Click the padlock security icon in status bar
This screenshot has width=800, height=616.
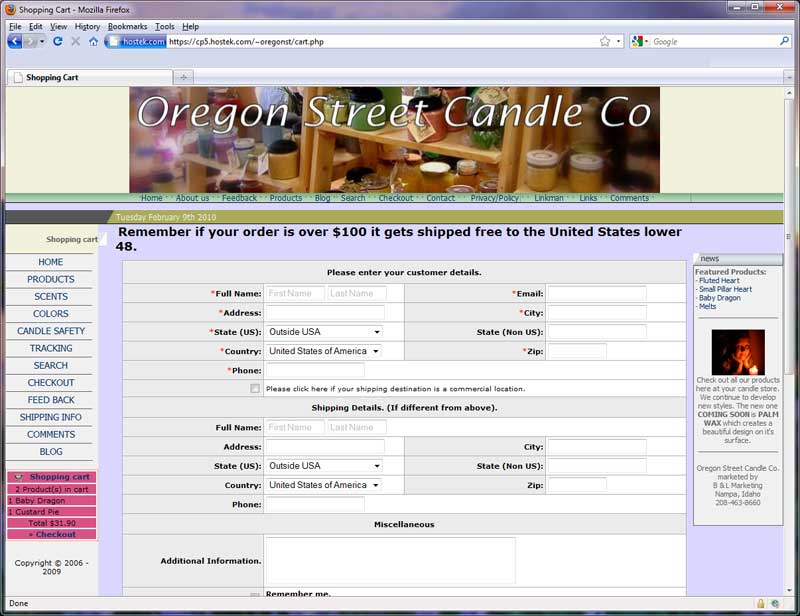[760, 603]
